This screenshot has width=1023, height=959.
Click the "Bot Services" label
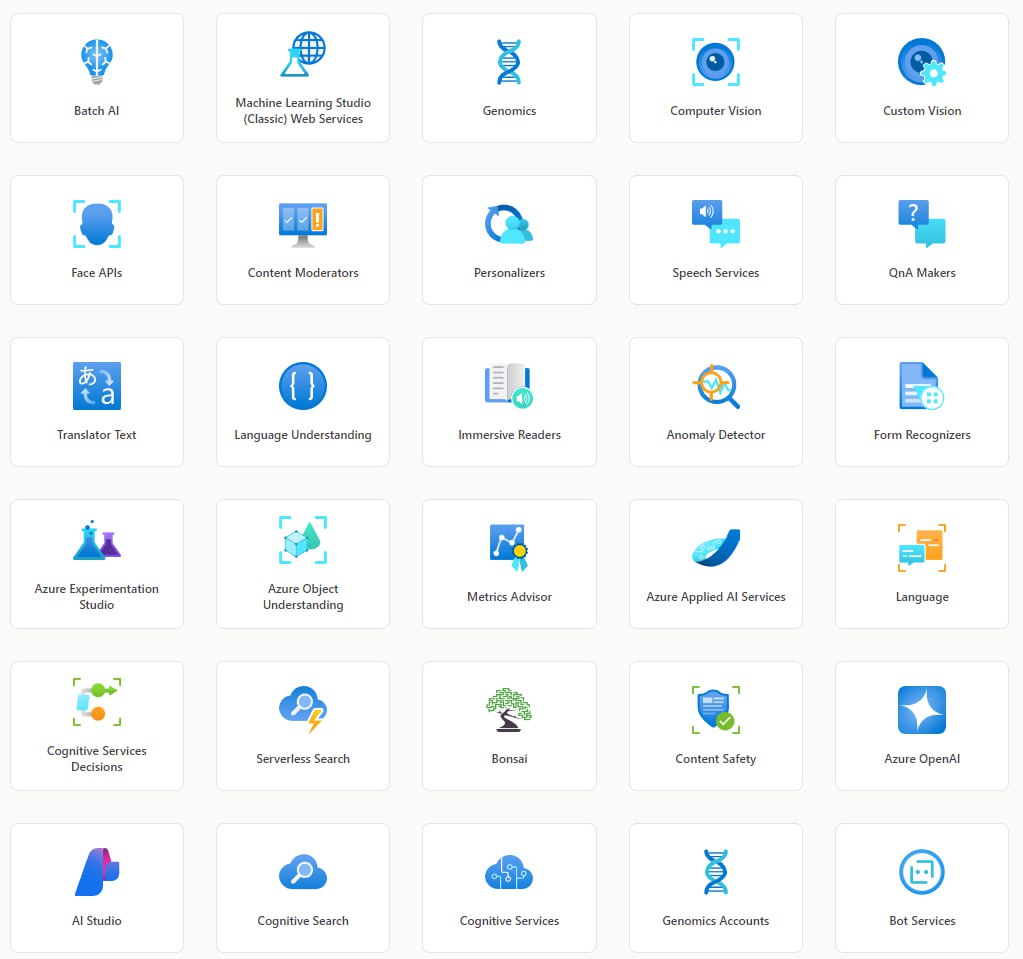coord(922,921)
